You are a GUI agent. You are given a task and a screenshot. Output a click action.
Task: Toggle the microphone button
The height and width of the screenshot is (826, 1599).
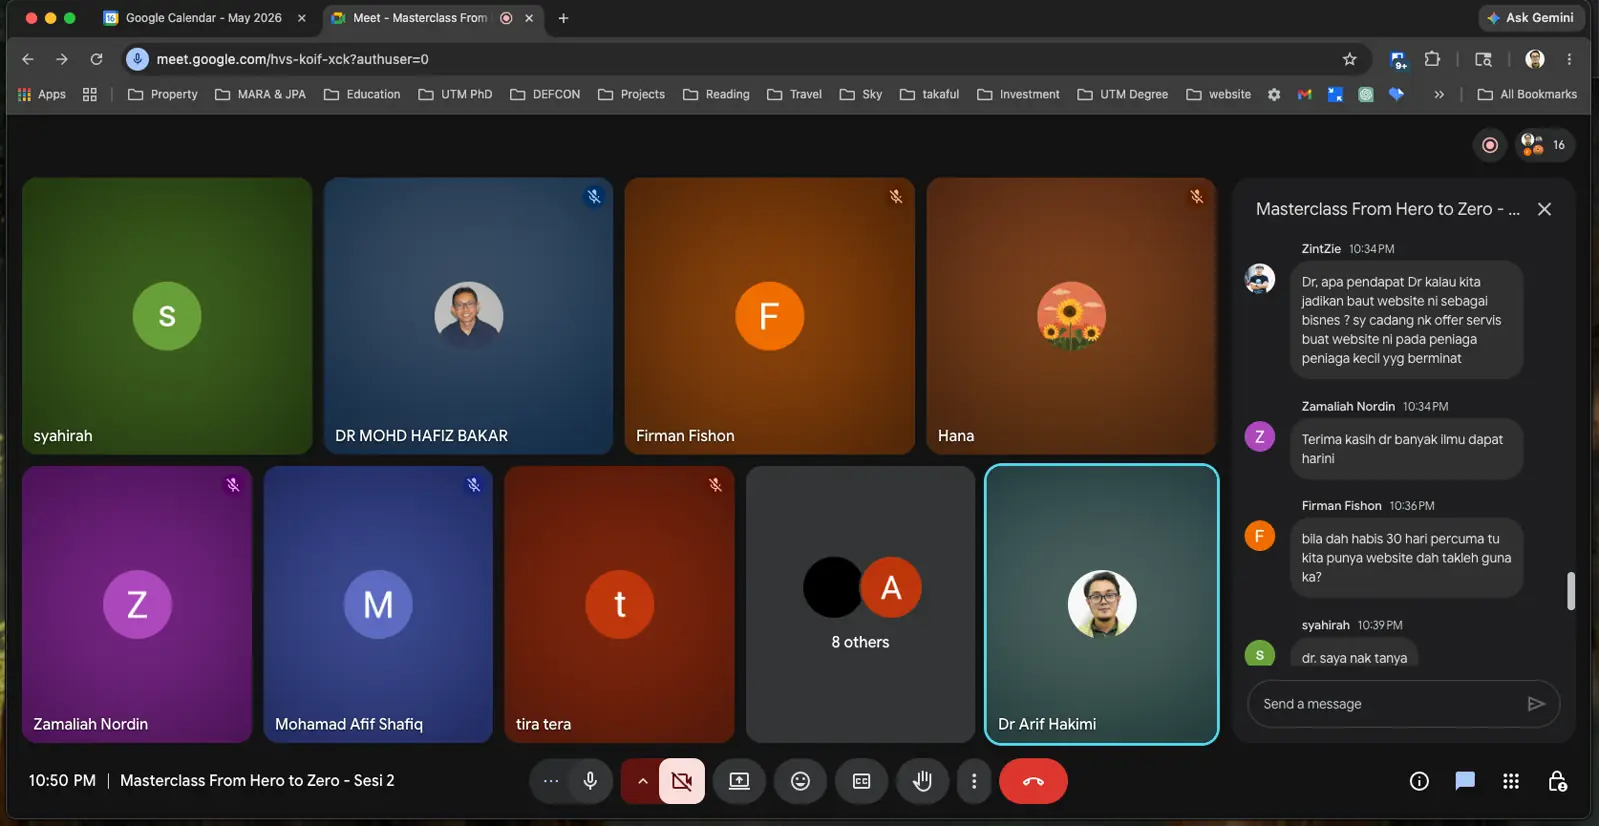click(x=590, y=781)
